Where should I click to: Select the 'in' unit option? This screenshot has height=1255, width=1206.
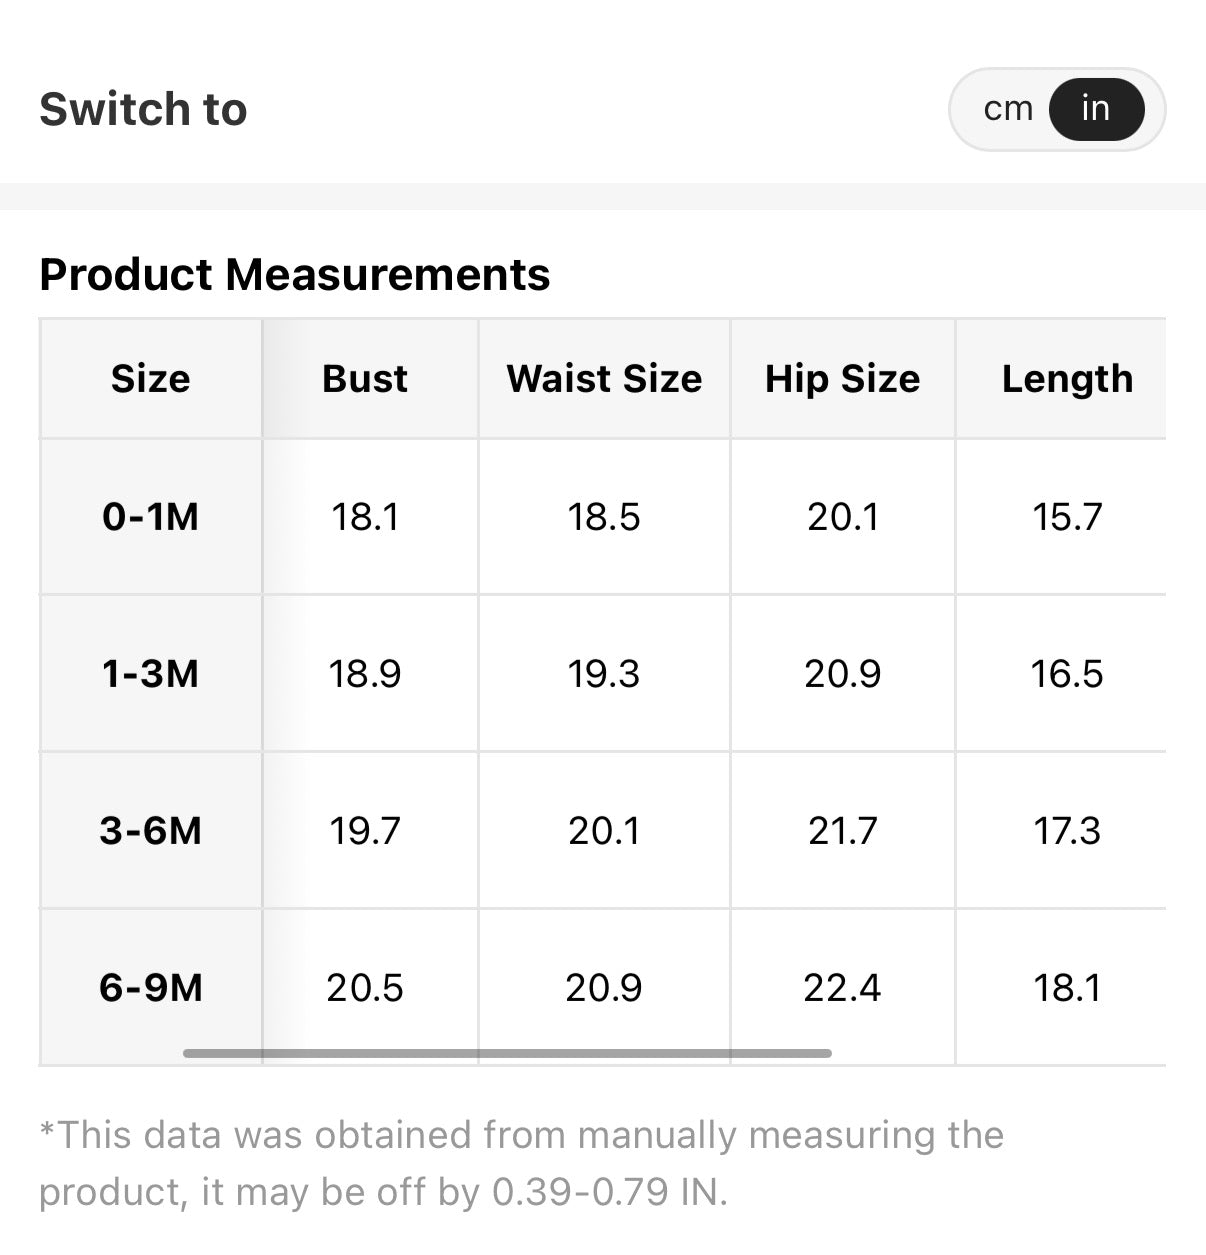coord(1096,109)
